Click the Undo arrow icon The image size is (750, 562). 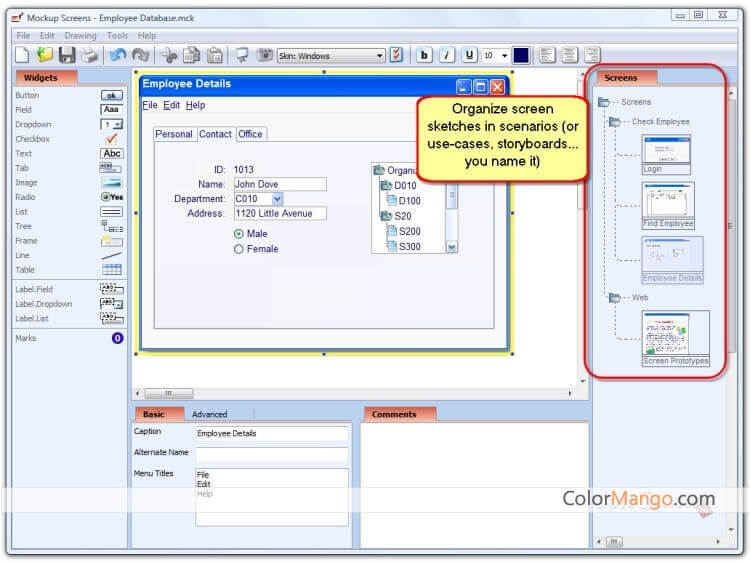tap(118, 55)
